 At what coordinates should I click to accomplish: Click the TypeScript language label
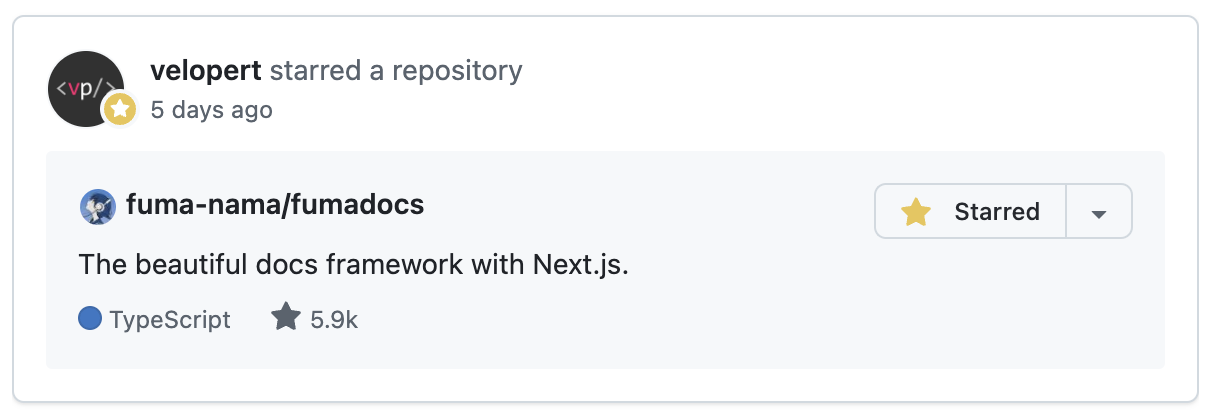tap(170, 320)
